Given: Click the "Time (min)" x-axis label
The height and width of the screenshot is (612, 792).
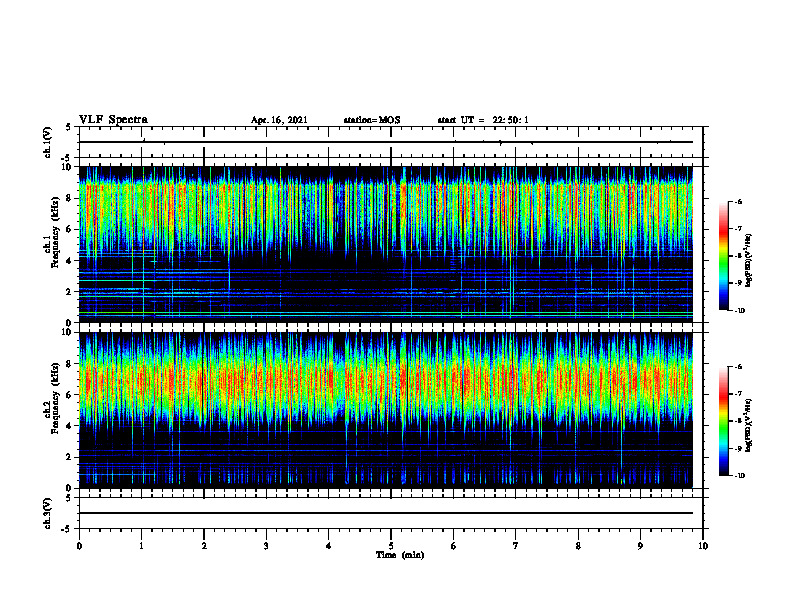Looking at the screenshot, I should 400,555.
